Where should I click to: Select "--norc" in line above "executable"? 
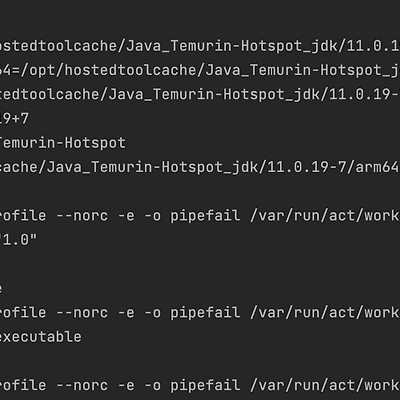click(82, 313)
